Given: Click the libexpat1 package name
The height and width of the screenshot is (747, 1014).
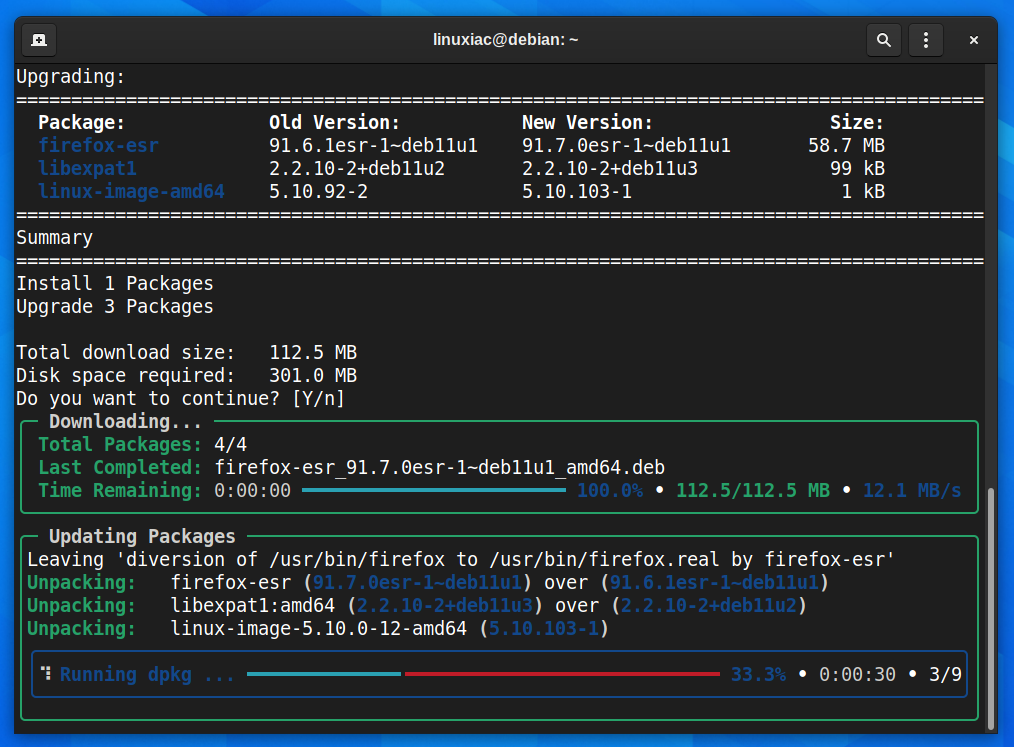Looking at the screenshot, I should (87, 169).
